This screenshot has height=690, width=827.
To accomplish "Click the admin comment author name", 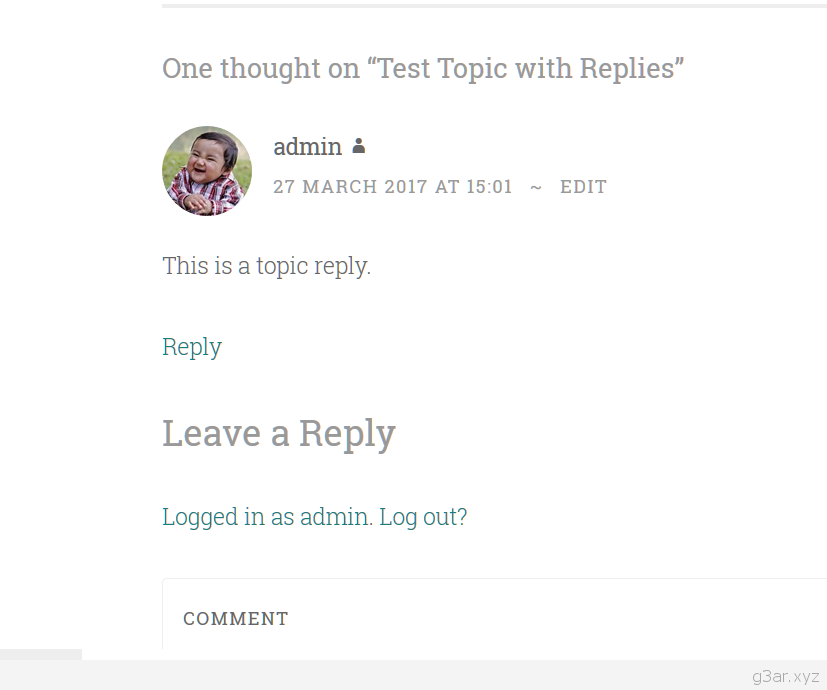I will [307, 147].
